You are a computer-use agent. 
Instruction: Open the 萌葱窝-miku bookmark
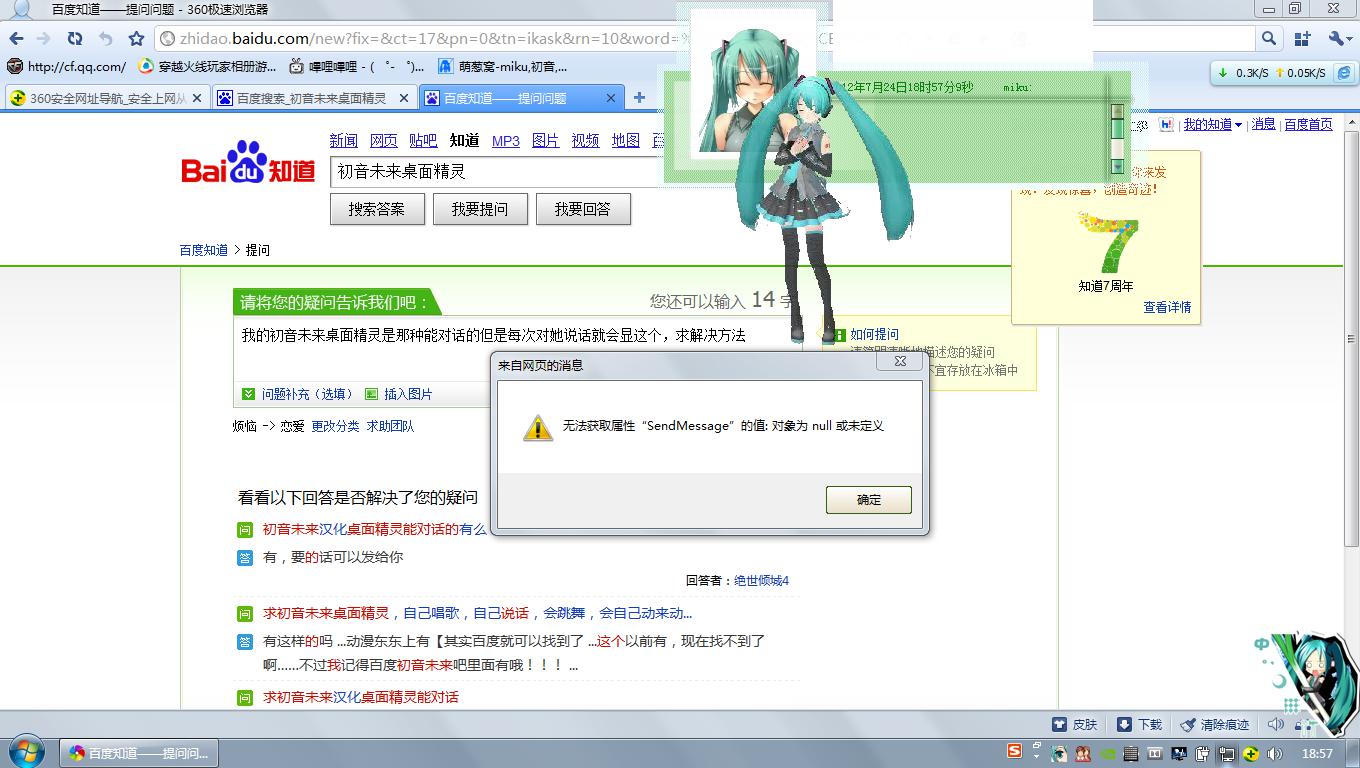pyautogui.click(x=503, y=67)
